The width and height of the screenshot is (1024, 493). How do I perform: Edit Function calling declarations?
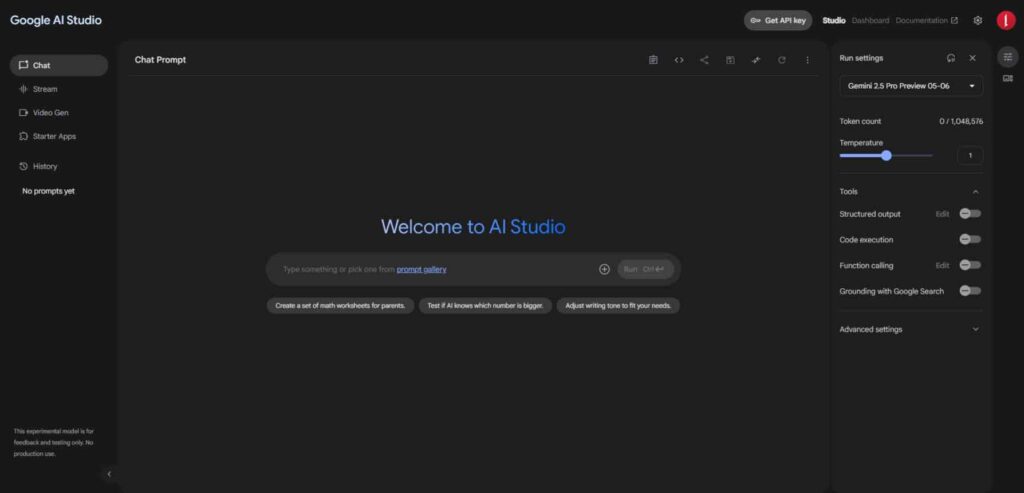point(942,266)
